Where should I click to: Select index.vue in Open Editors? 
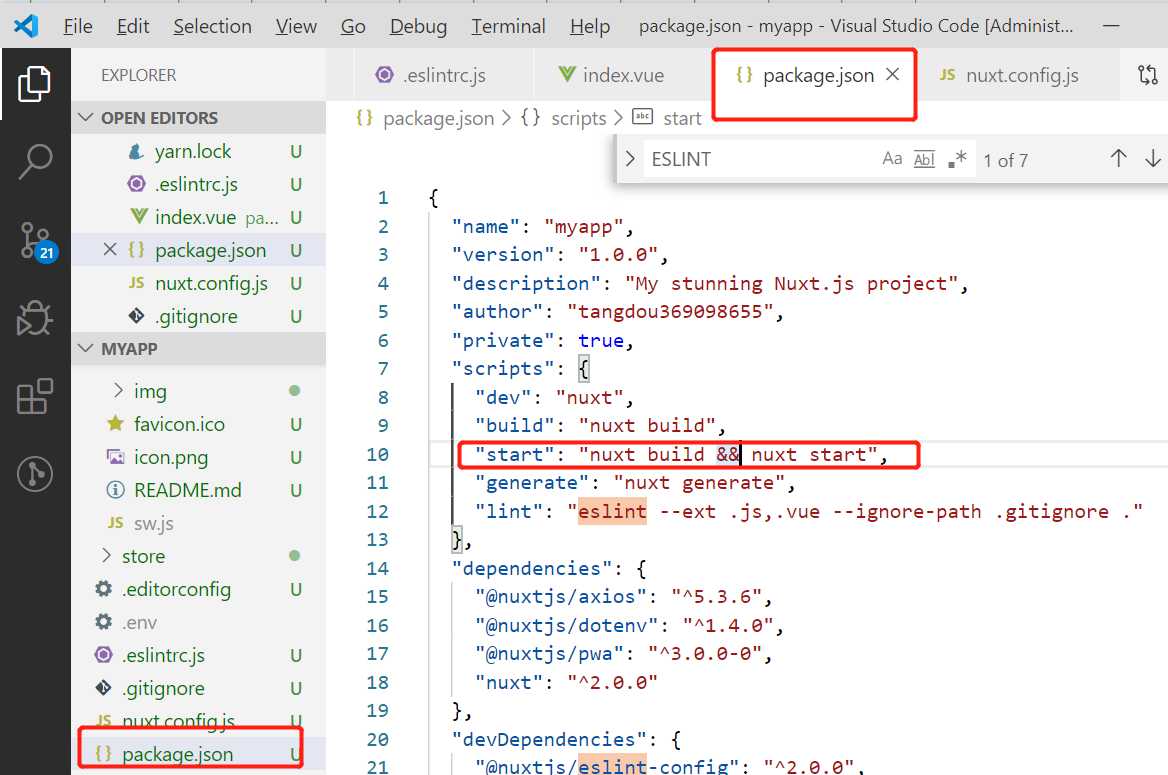pyautogui.click(x=195, y=217)
